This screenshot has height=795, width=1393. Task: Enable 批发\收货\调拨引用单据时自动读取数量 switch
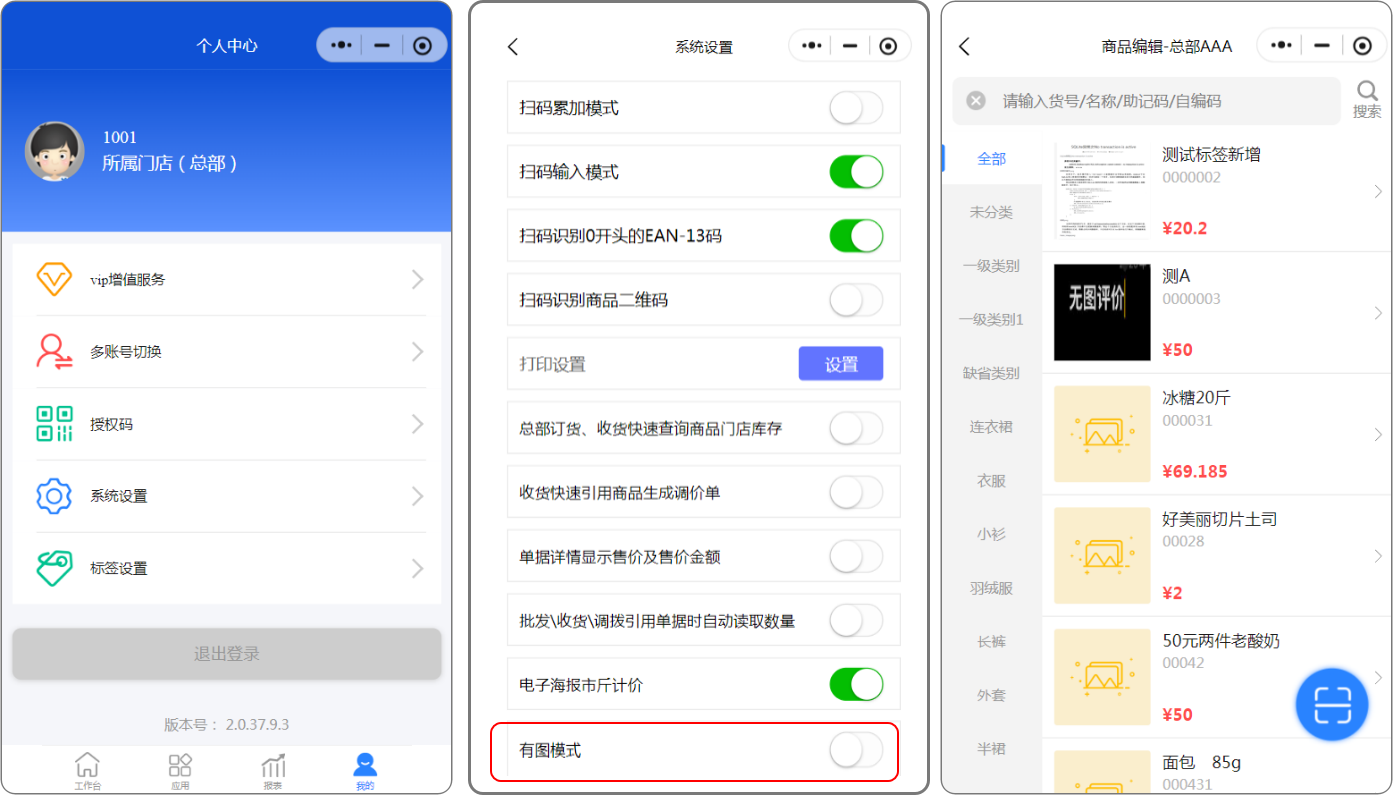[x=856, y=621]
